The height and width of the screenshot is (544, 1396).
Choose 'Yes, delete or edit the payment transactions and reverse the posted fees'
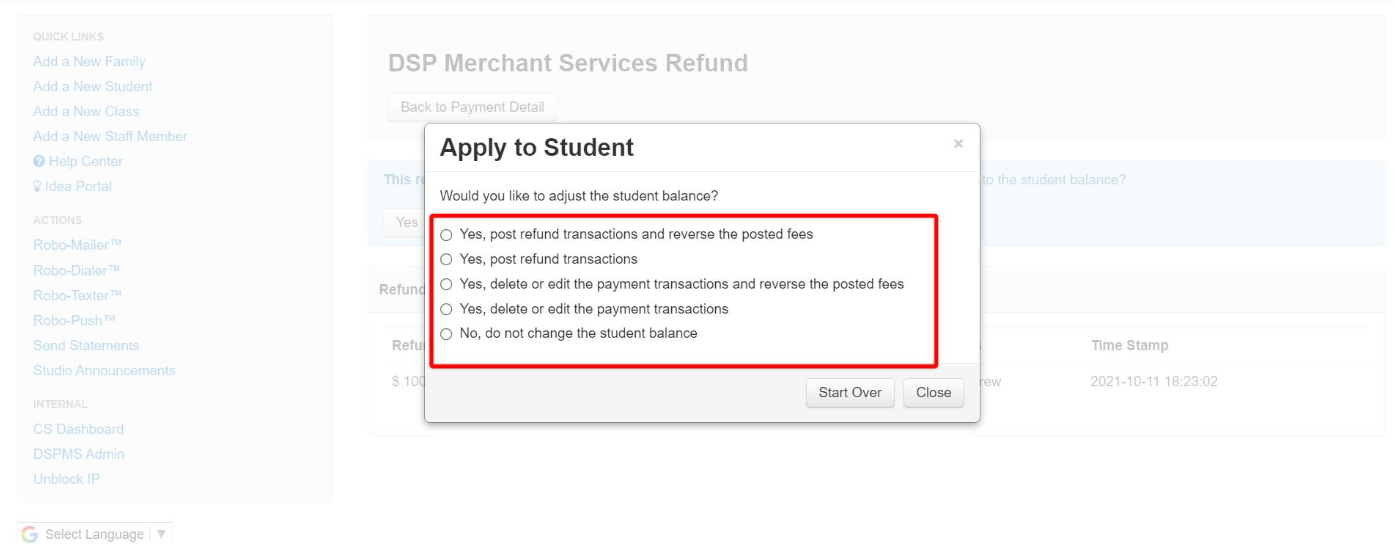446,285
